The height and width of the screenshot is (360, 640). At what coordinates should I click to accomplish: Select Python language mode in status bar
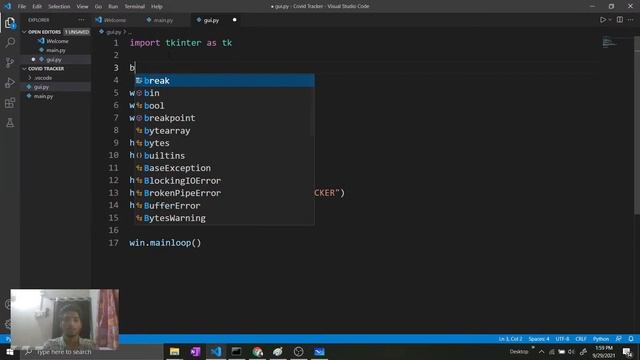click(601, 339)
